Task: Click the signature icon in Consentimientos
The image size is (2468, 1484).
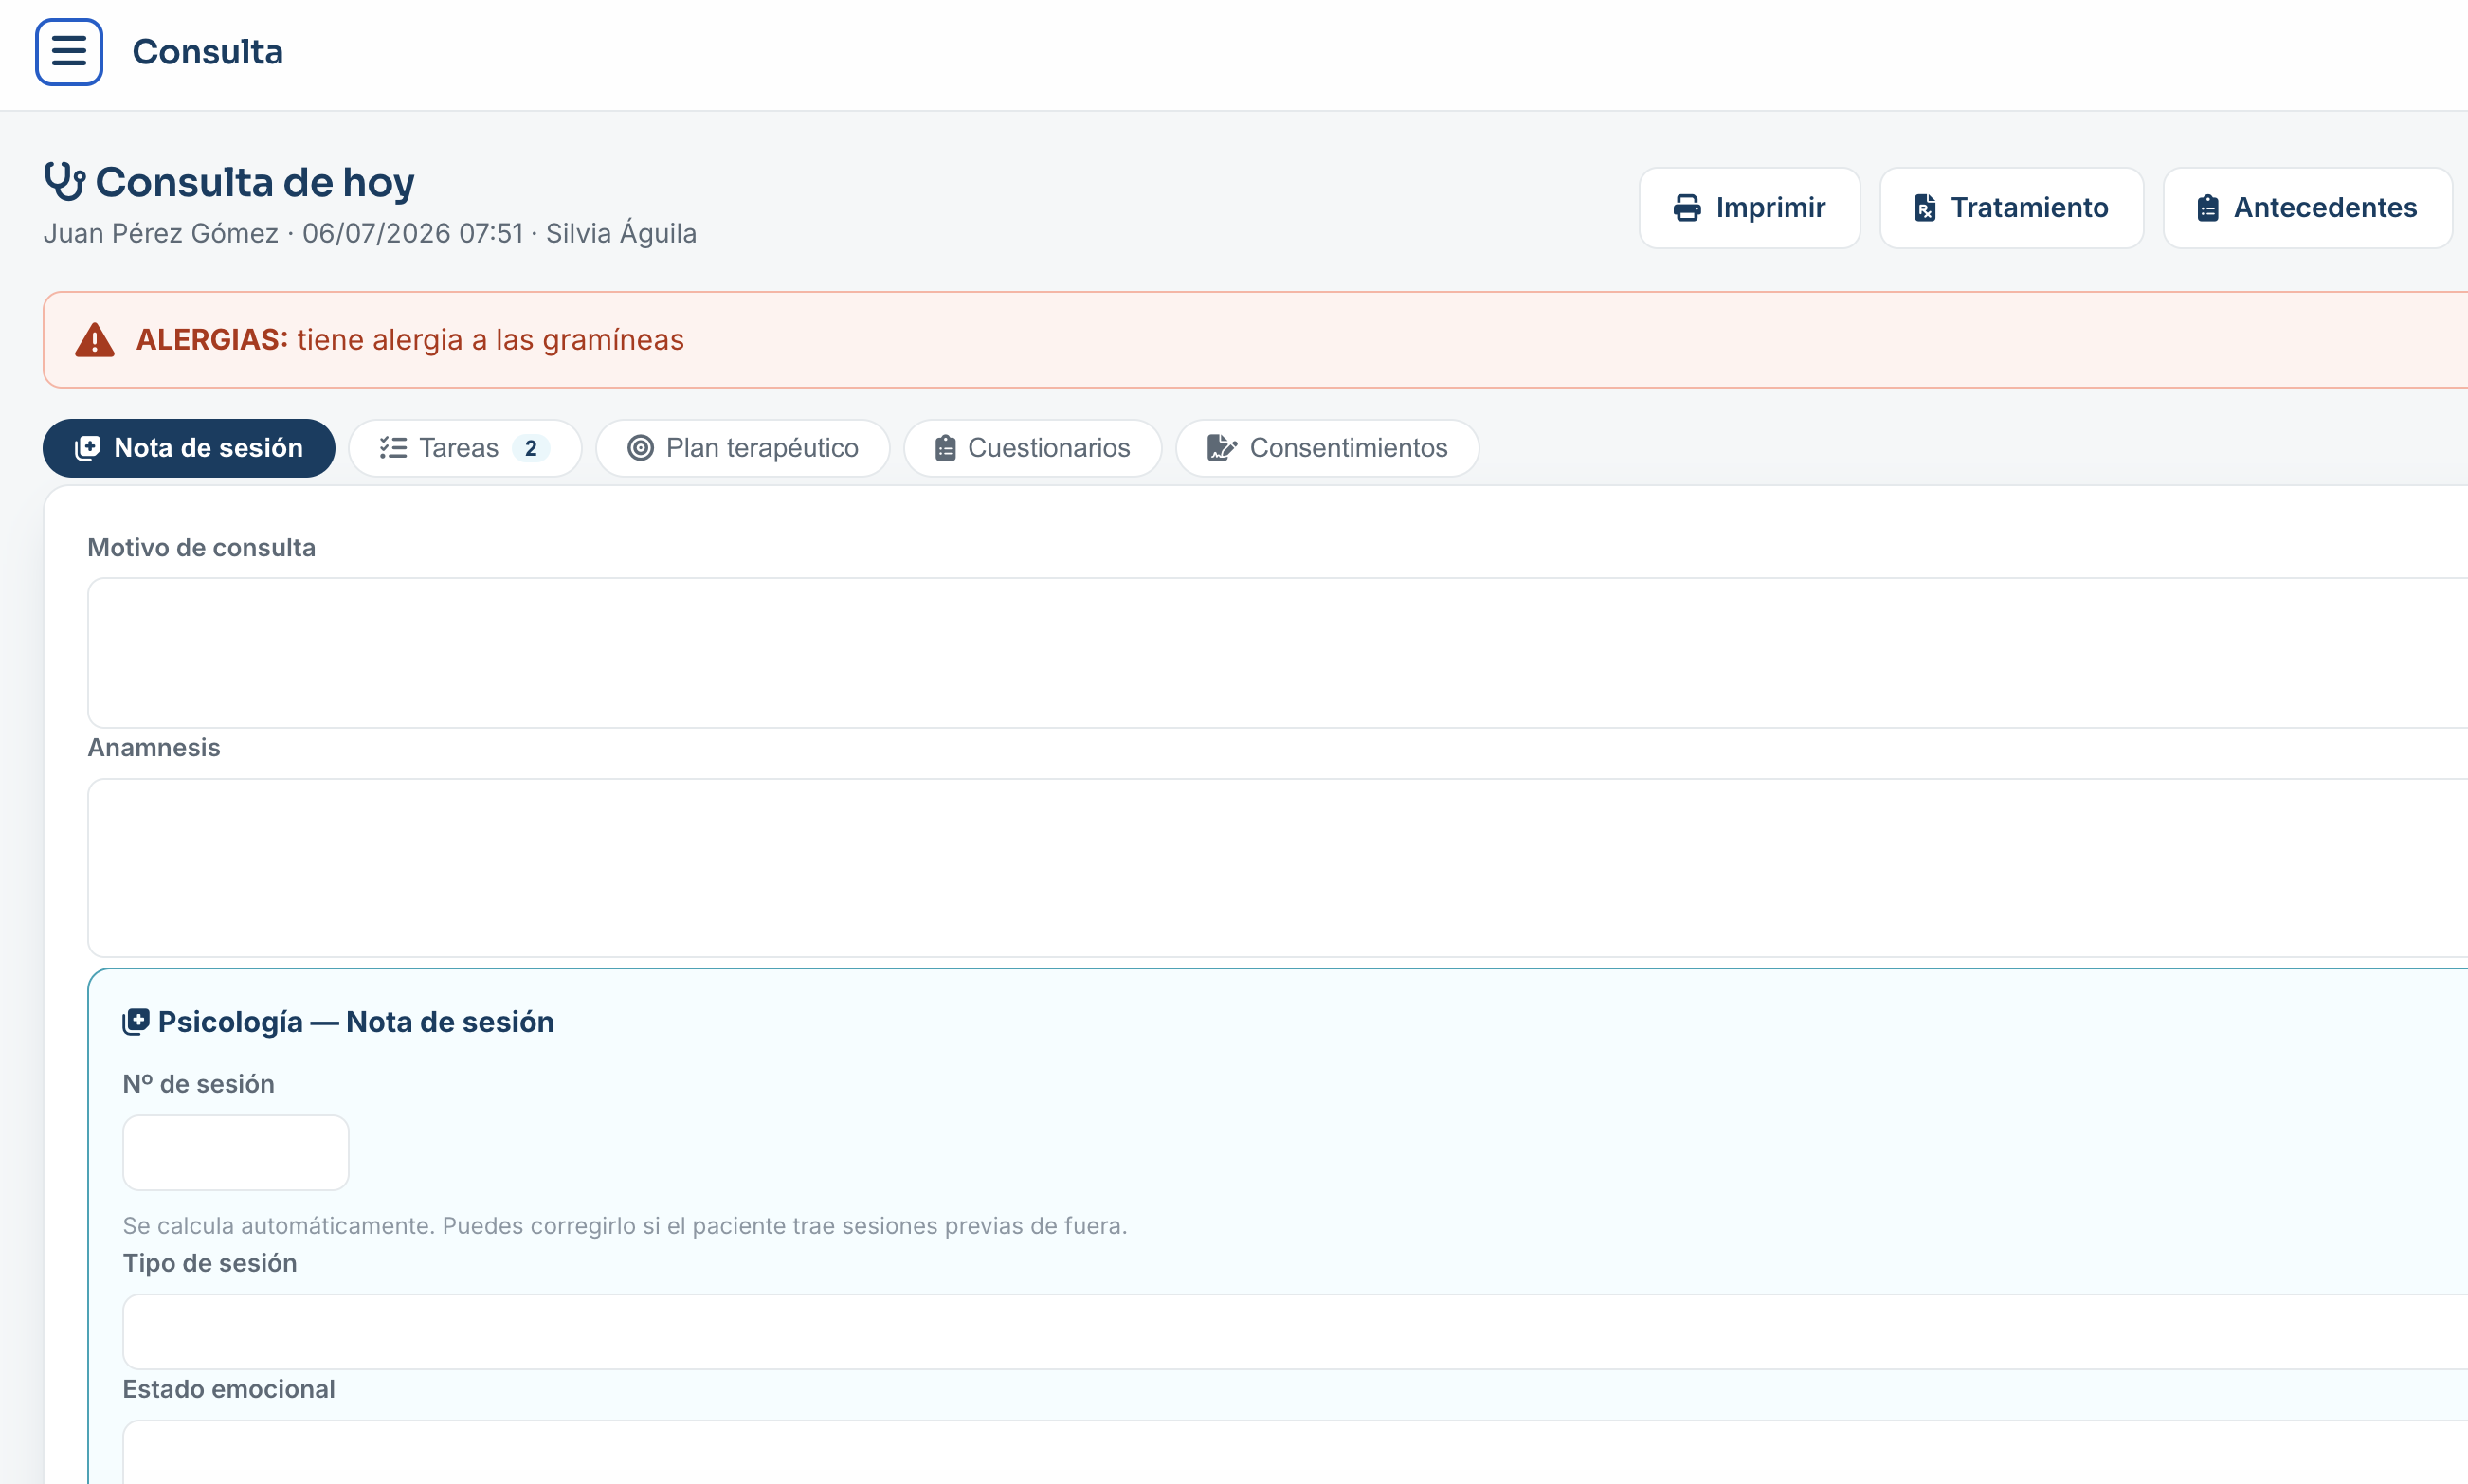Action: pyautogui.click(x=1222, y=448)
